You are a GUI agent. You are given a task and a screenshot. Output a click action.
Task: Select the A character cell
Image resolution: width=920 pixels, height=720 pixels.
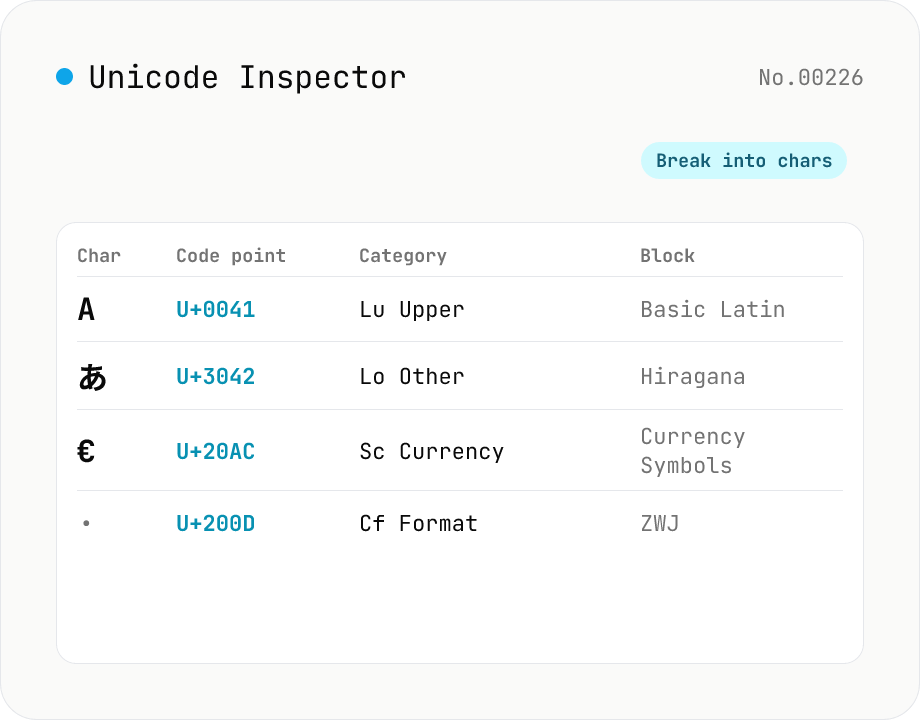[x=86, y=309]
